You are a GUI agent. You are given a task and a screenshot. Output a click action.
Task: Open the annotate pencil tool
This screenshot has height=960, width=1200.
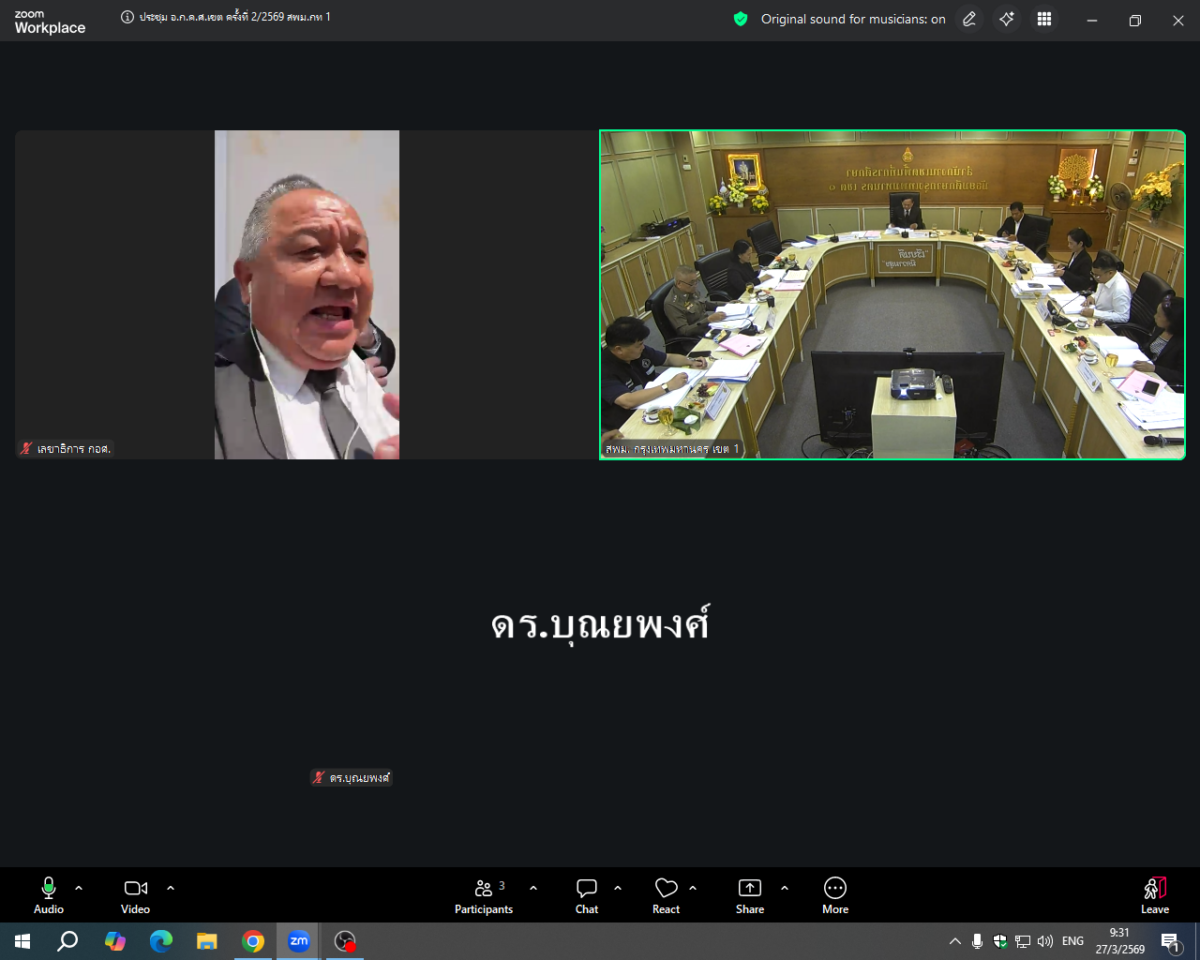968,19
